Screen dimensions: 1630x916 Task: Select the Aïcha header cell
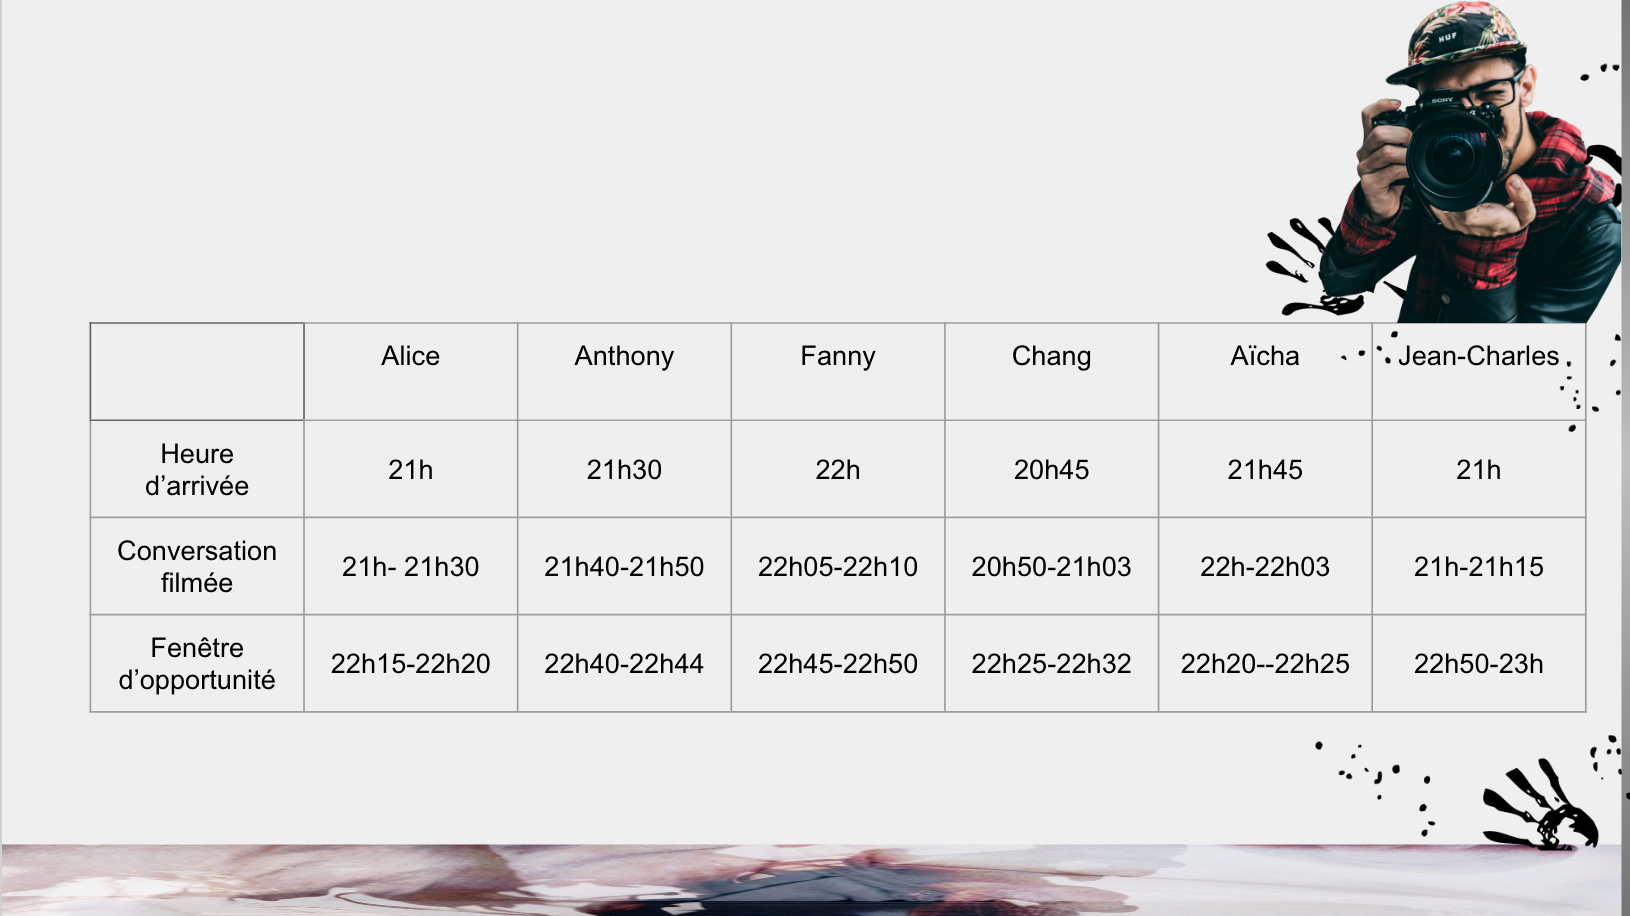coord(1265,371)
